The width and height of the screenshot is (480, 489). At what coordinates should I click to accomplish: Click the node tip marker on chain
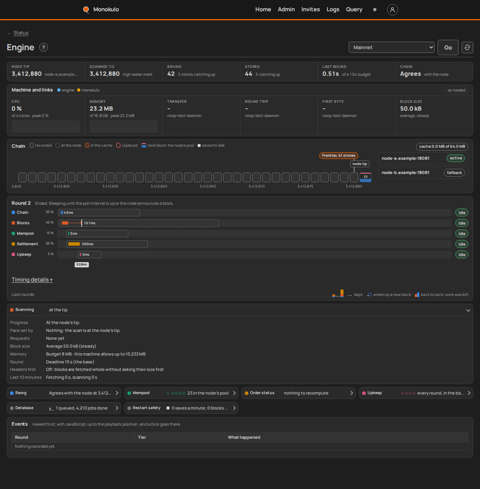click(359, 164)
